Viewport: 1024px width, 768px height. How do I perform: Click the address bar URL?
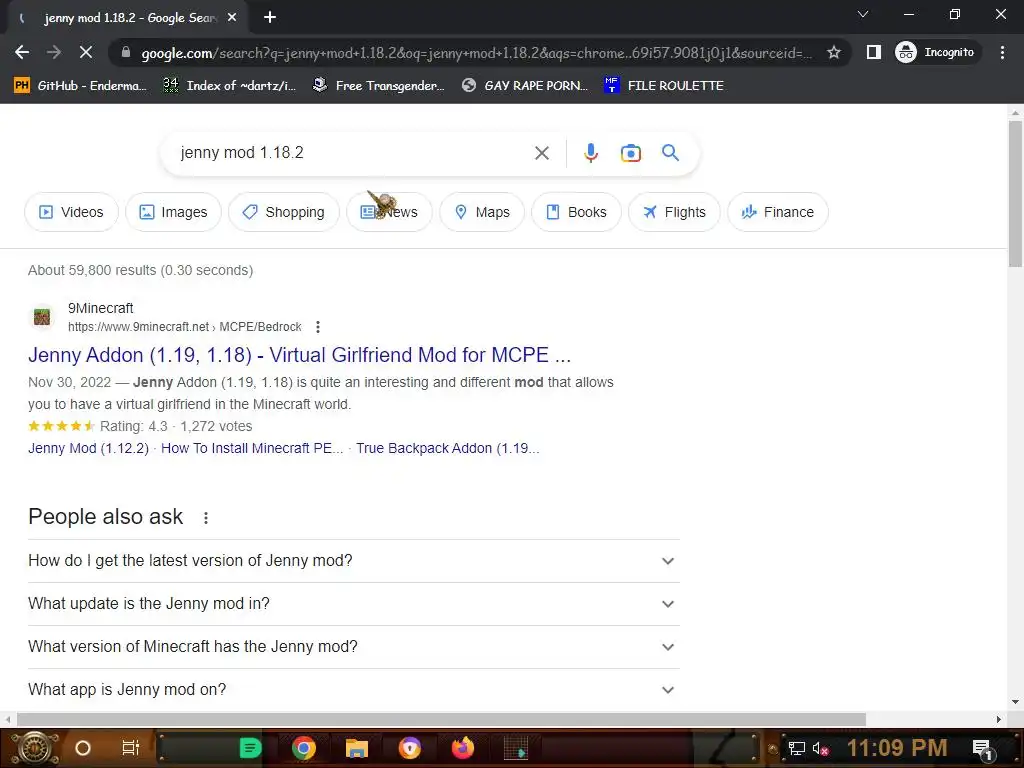click(x=477, y=53)
